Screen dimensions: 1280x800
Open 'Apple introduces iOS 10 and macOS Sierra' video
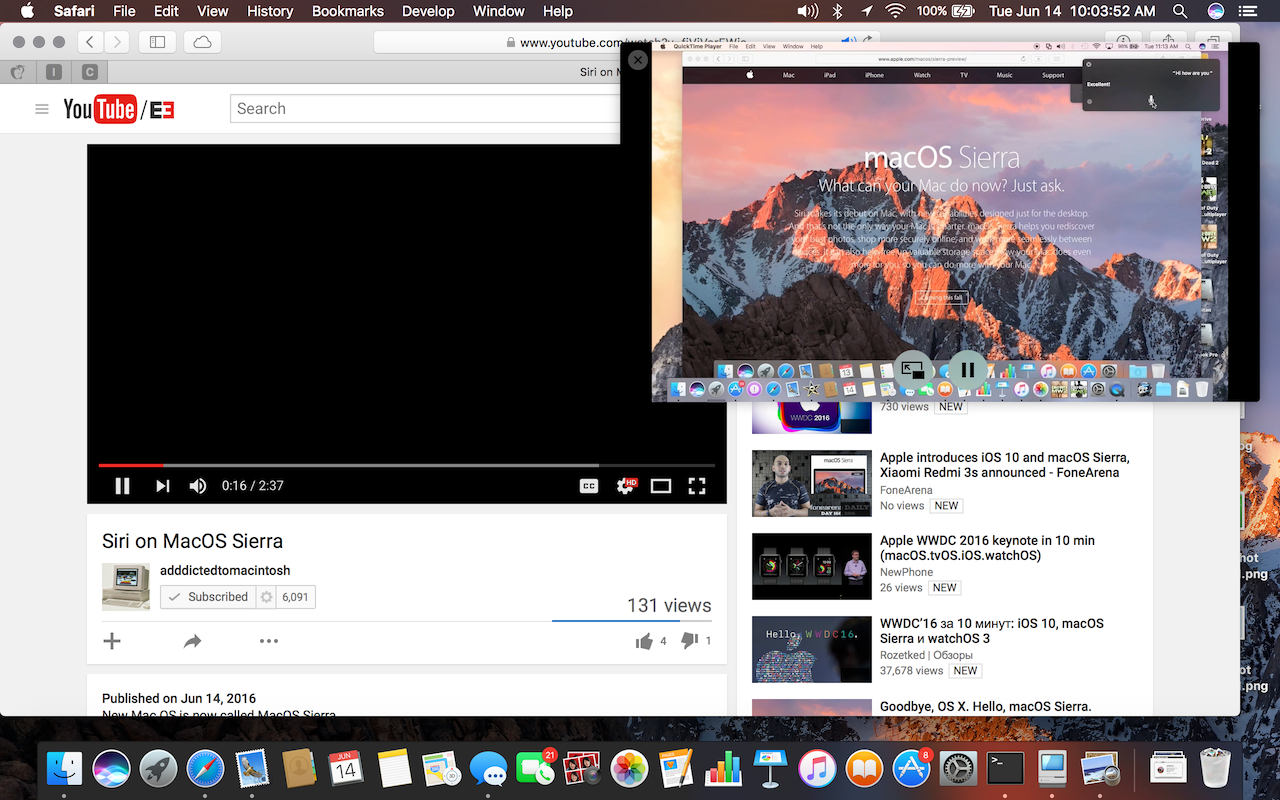pos(1005,465)
